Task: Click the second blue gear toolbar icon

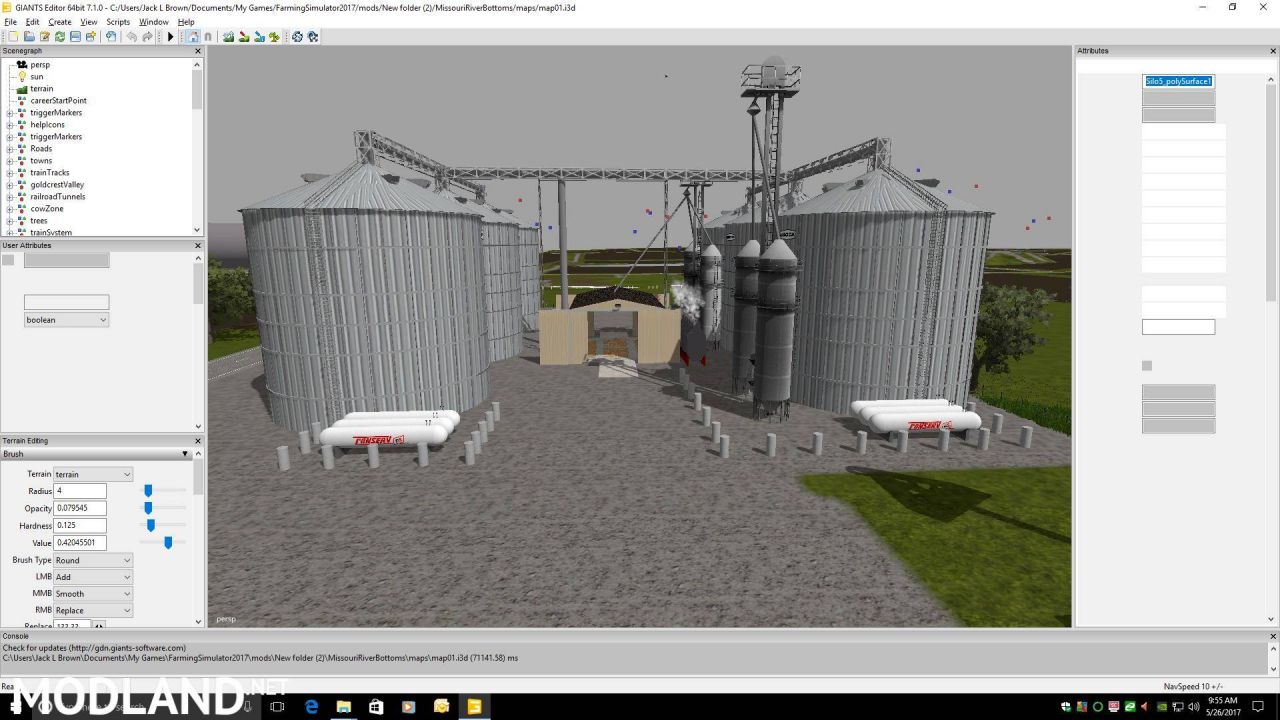Action: [x=313, y=37]
